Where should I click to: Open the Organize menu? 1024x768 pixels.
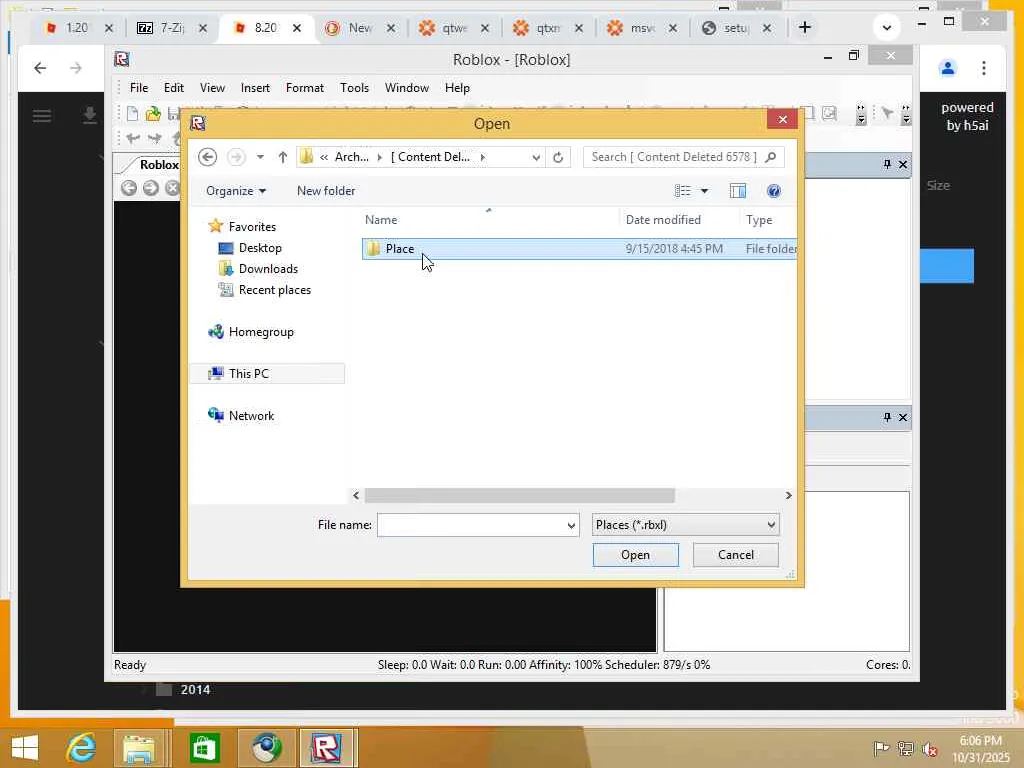(x=236, y=191)
